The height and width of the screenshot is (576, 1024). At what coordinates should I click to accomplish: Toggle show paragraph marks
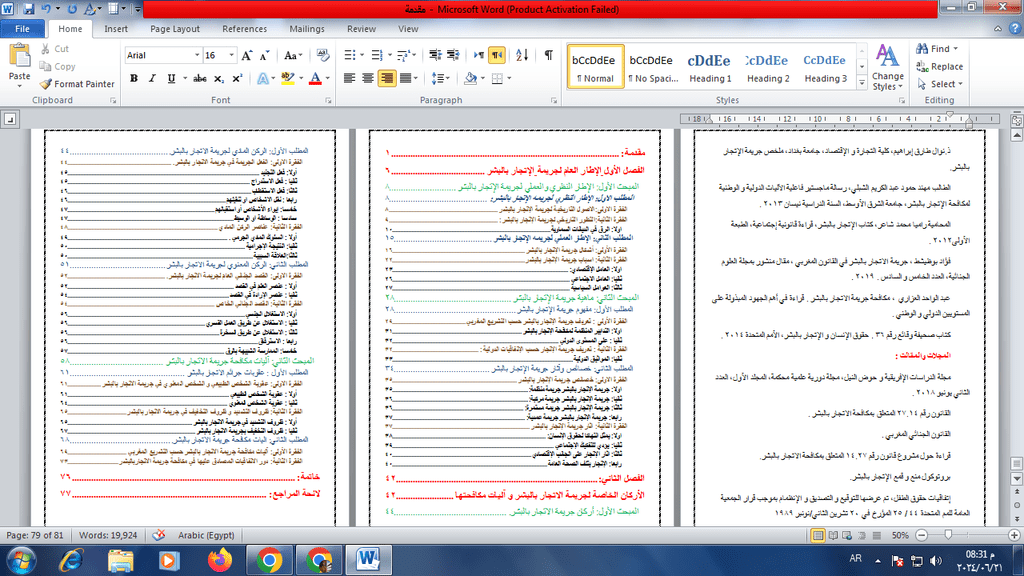coord(549,56)
